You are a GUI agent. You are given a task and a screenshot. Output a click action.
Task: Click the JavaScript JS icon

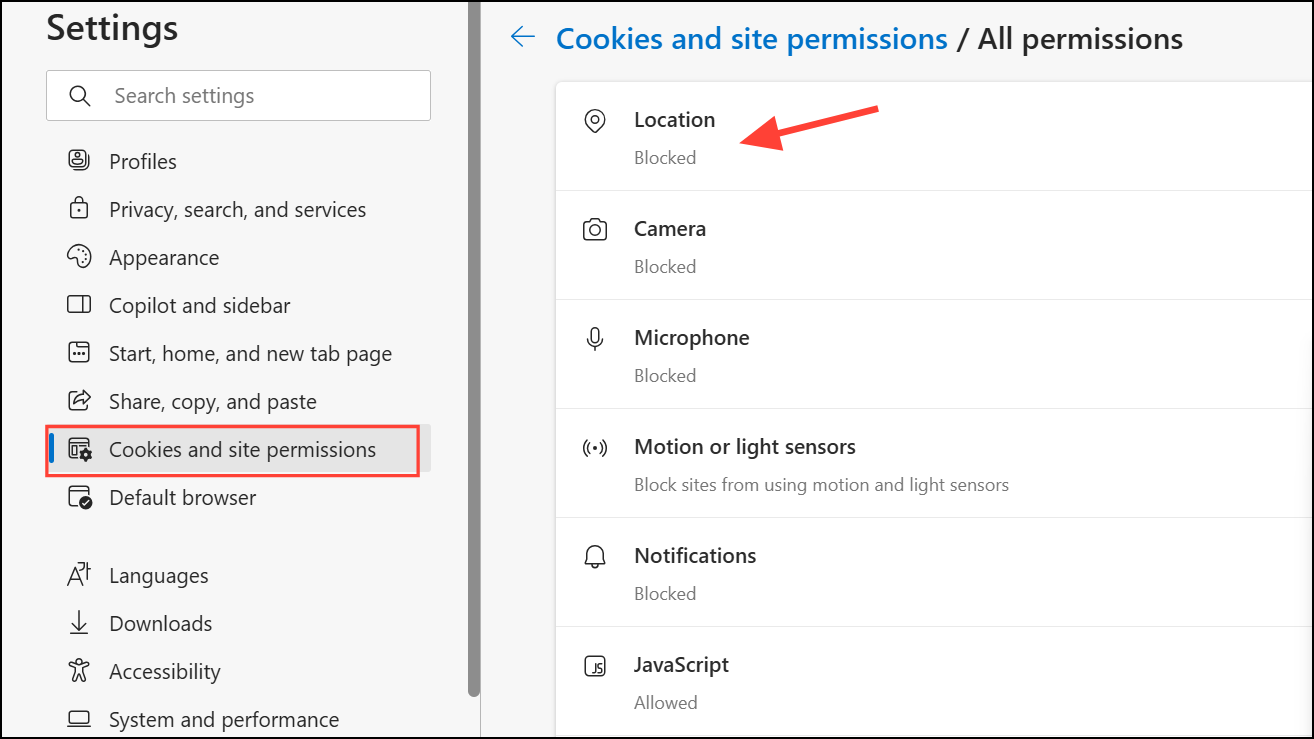coord(595,666)
